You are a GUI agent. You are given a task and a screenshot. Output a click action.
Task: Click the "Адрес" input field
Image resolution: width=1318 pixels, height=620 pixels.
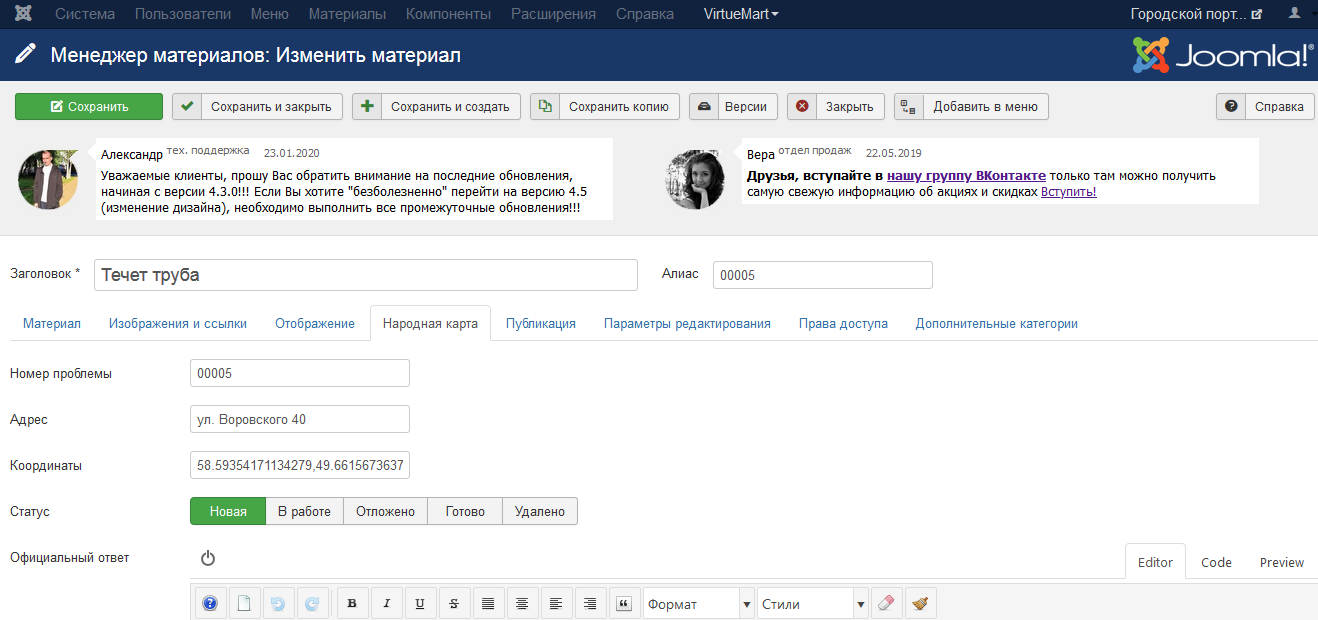299,419
